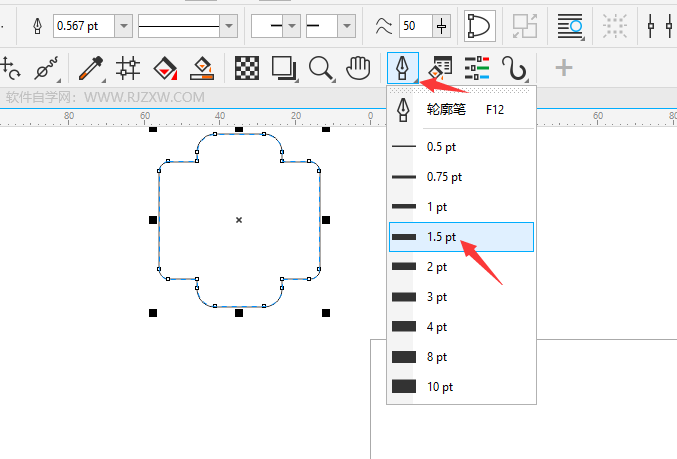Activate the Pan hand tool
The height and width of the screenshot is (459, 677).
click(x=358, y=68)
